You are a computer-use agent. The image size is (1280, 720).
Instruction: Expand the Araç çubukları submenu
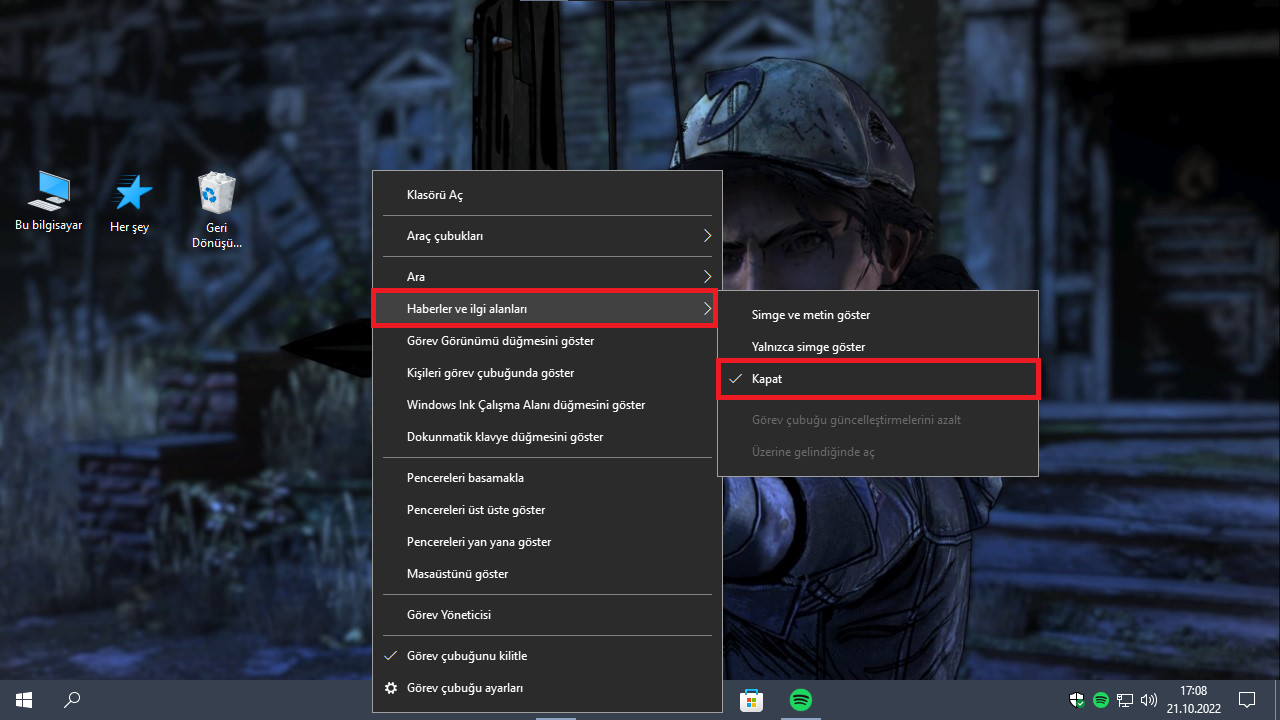point(547,236)
